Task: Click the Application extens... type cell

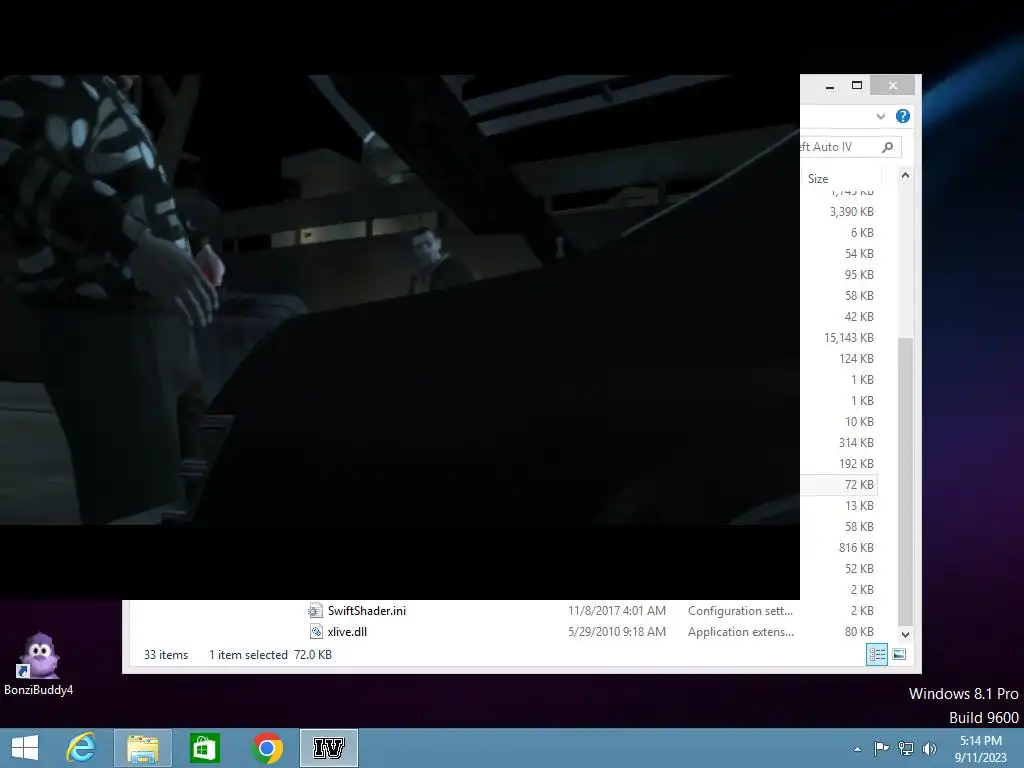Action: pyautogui.click(x=741, y=632)
